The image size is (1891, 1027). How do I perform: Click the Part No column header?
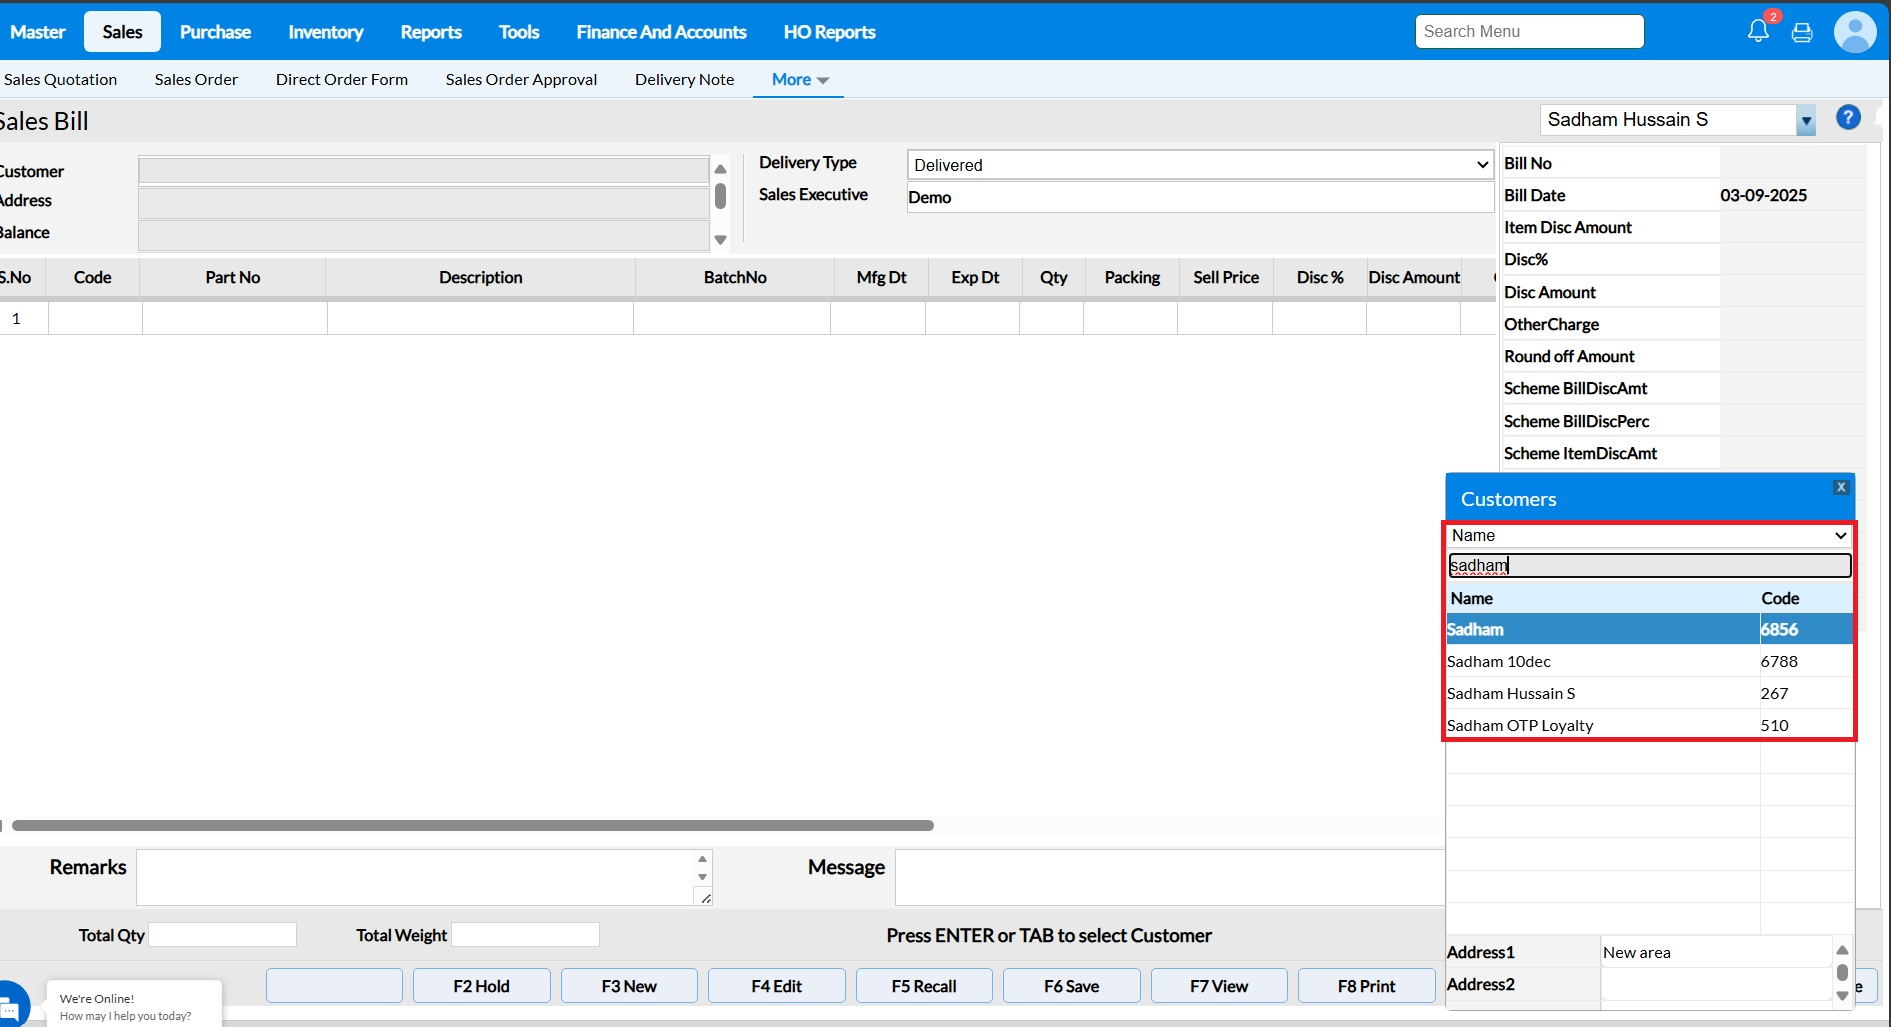[x=233, y=277]
